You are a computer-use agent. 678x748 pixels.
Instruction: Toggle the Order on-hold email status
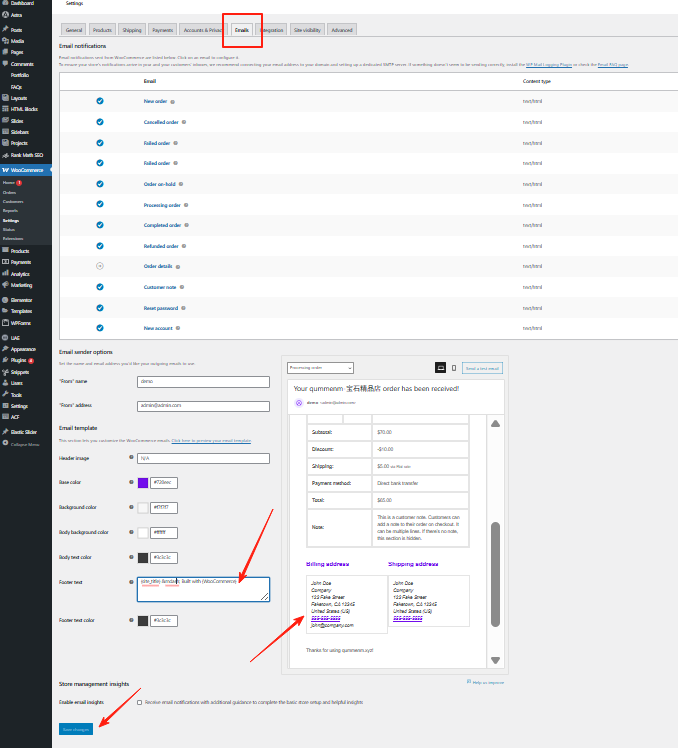pos(100,184)
